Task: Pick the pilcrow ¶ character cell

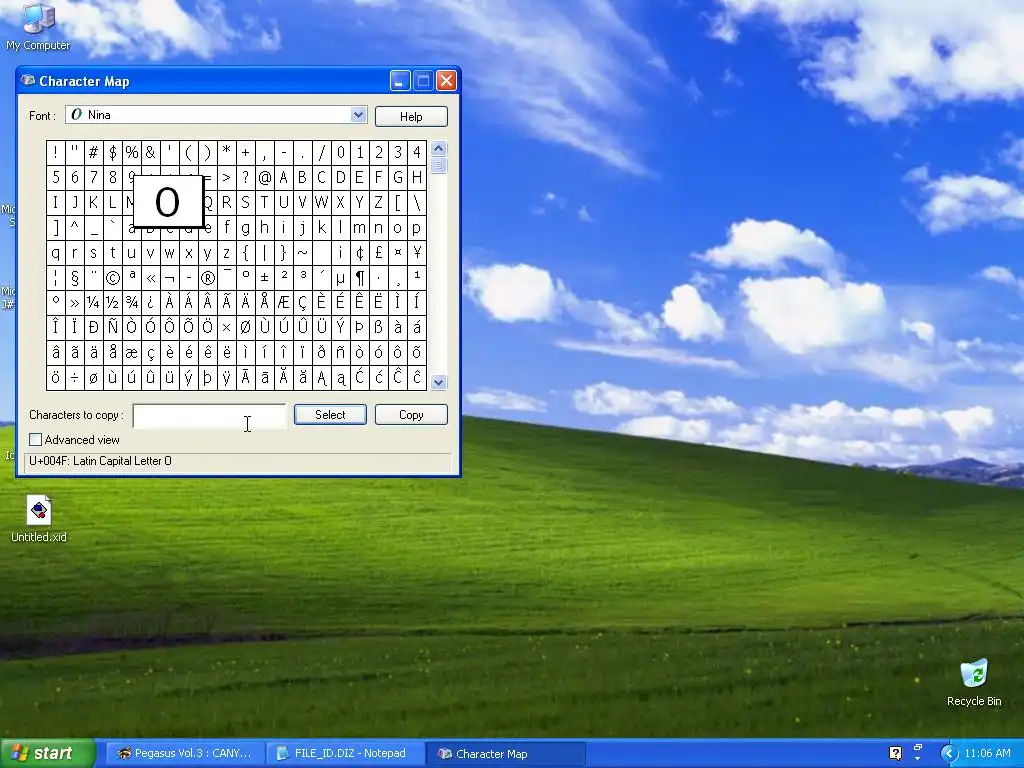Action: [359, 278]
